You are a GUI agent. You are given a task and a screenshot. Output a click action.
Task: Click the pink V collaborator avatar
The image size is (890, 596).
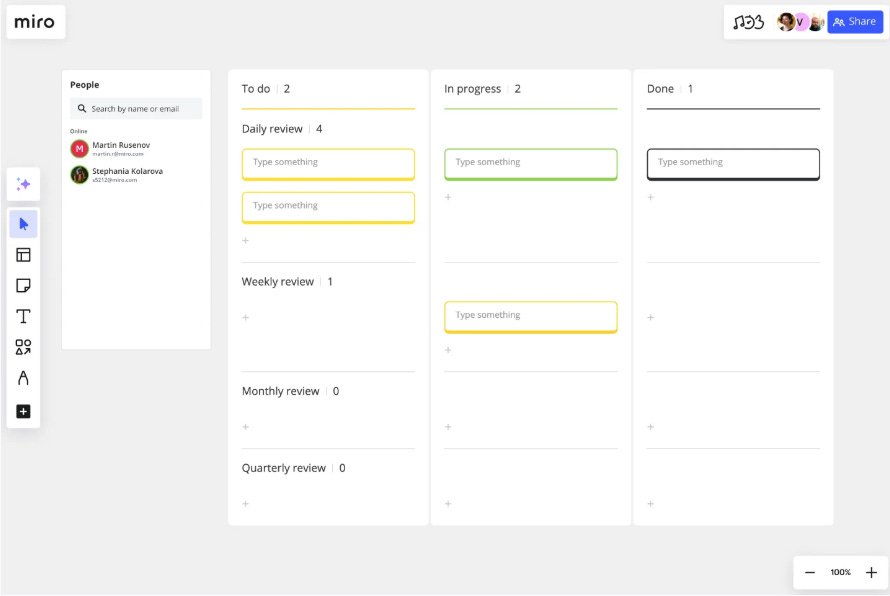coord(800,22)
